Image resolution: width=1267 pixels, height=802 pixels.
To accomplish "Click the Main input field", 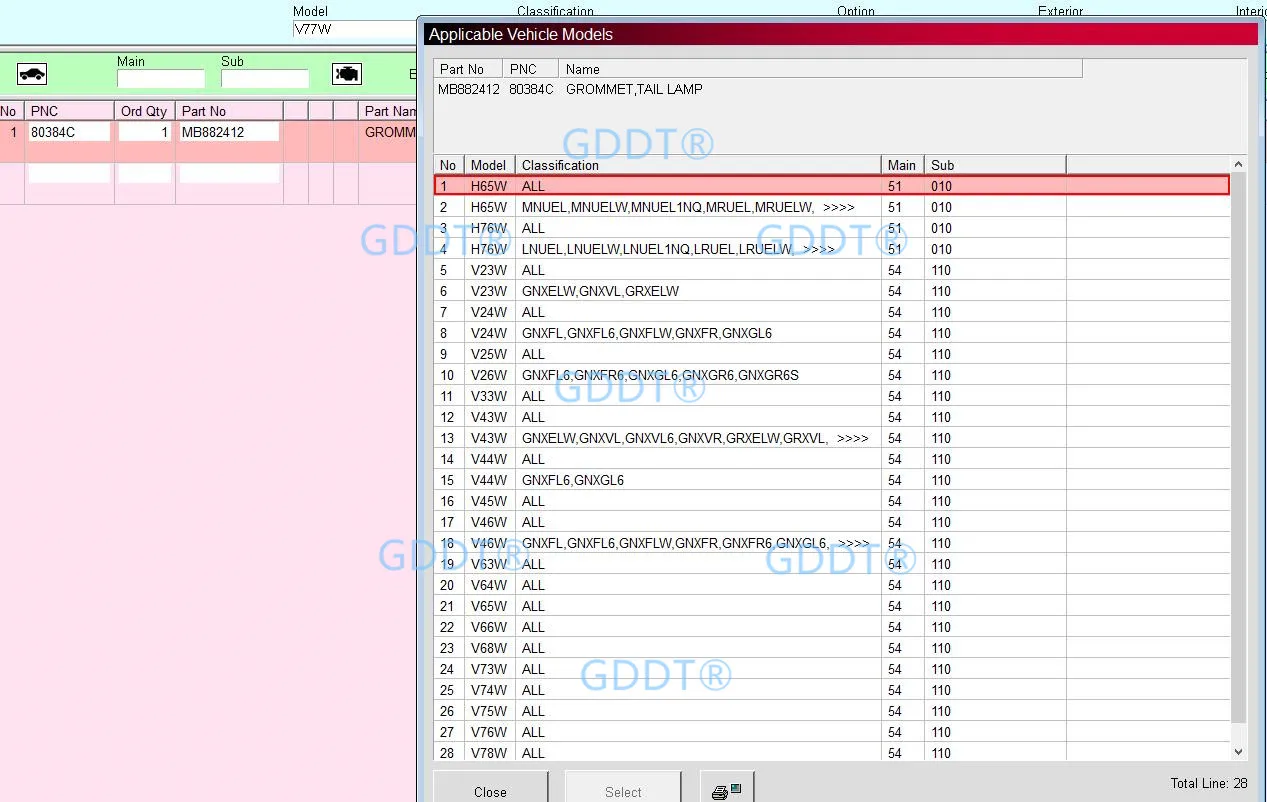I will pyautogui.click(x=160, y=78).
